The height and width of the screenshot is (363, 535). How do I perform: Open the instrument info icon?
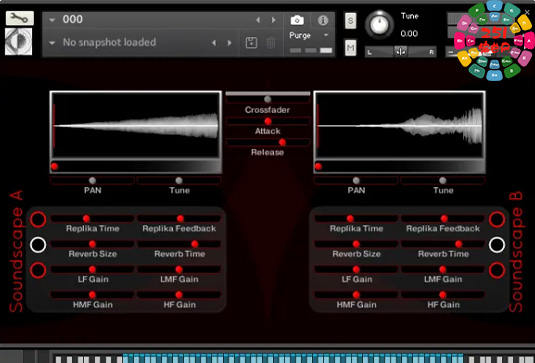tap(323, 20)
